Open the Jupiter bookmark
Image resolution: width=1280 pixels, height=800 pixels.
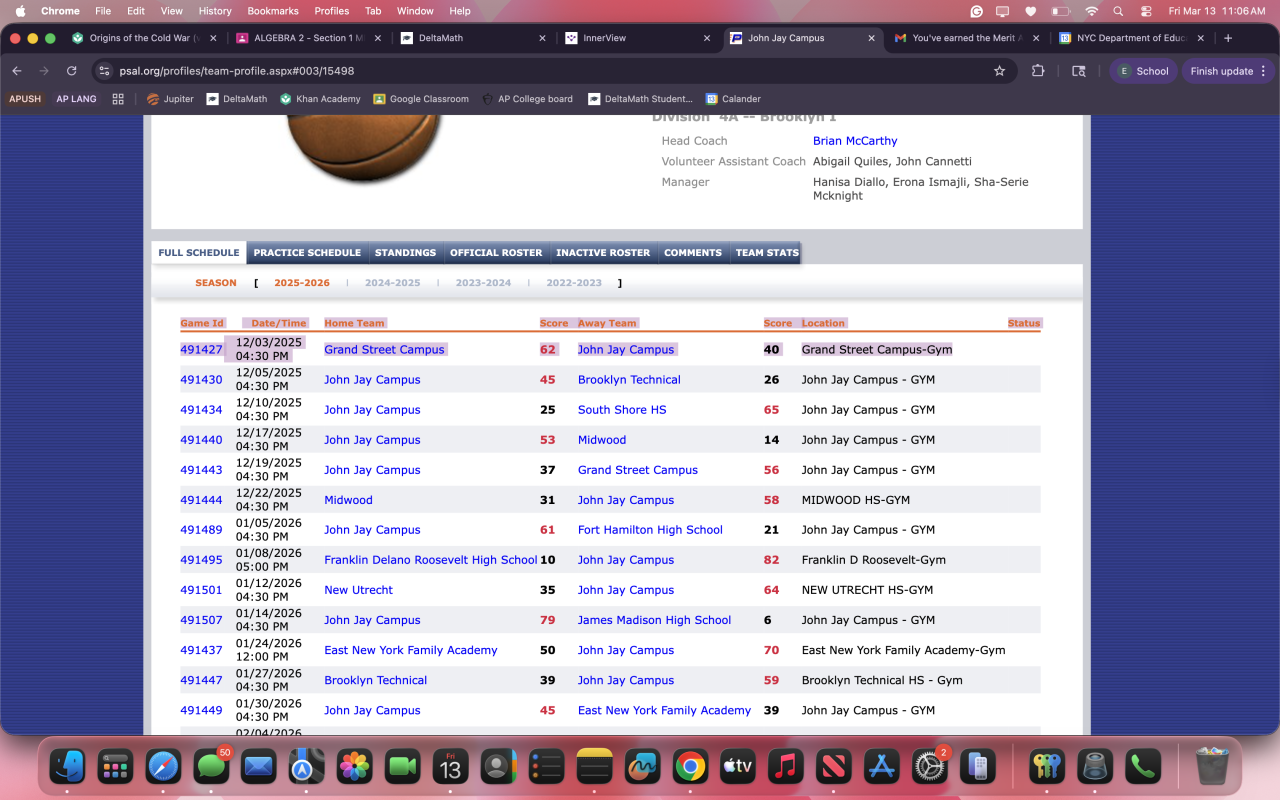coord(170,99)
